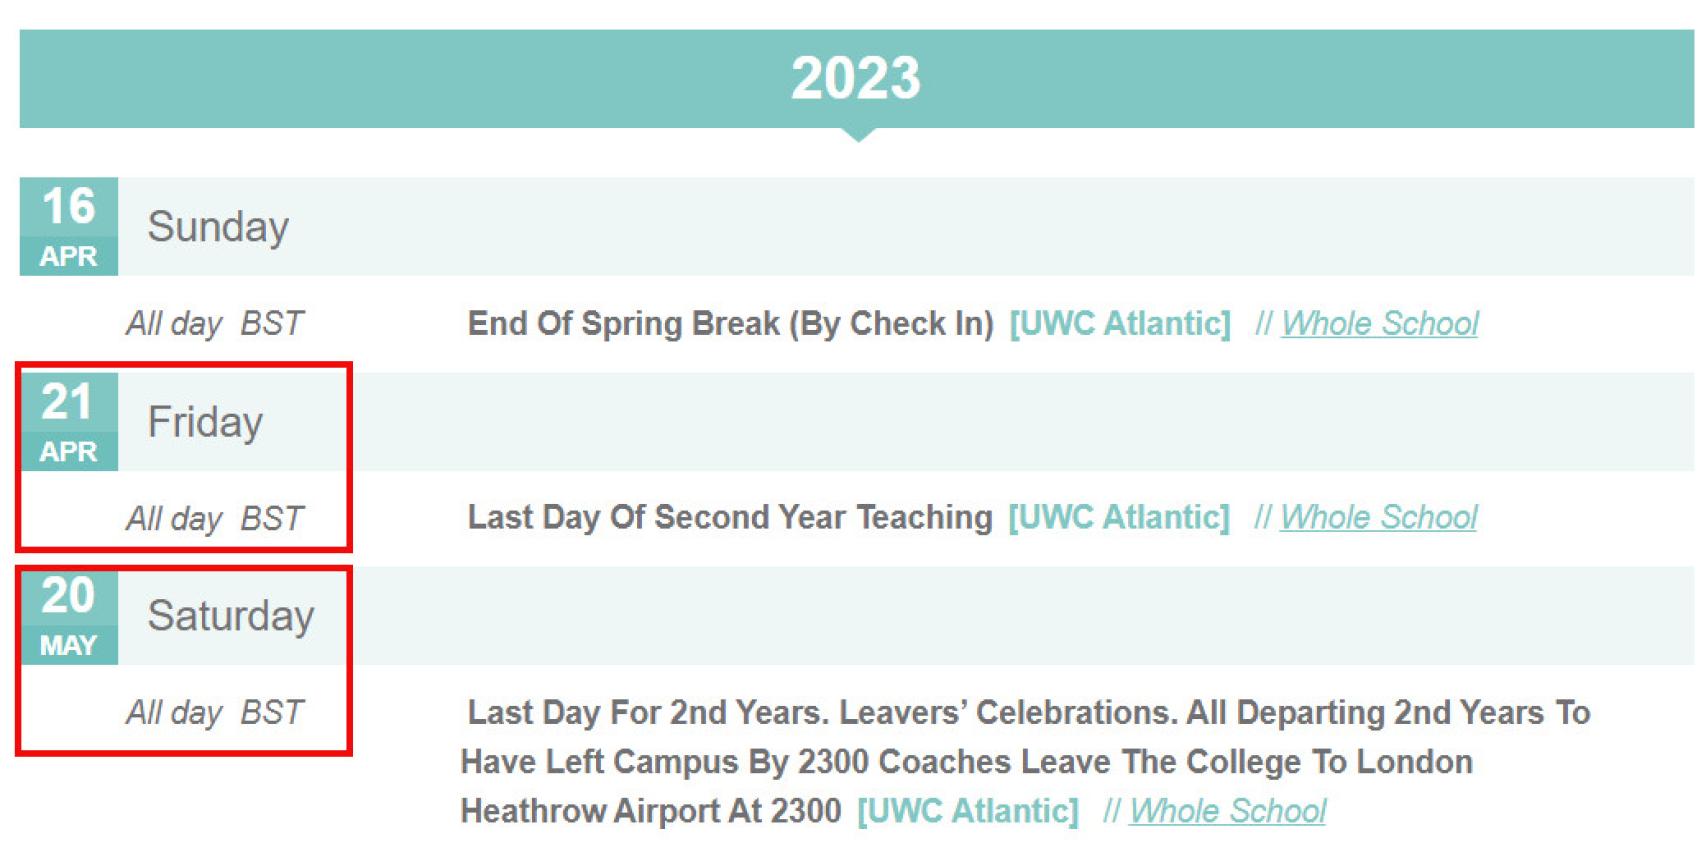Viewport: 1706px width, 852px height.
Task: Open Last Day Of Second Year Teaching event
Action: 730,518
